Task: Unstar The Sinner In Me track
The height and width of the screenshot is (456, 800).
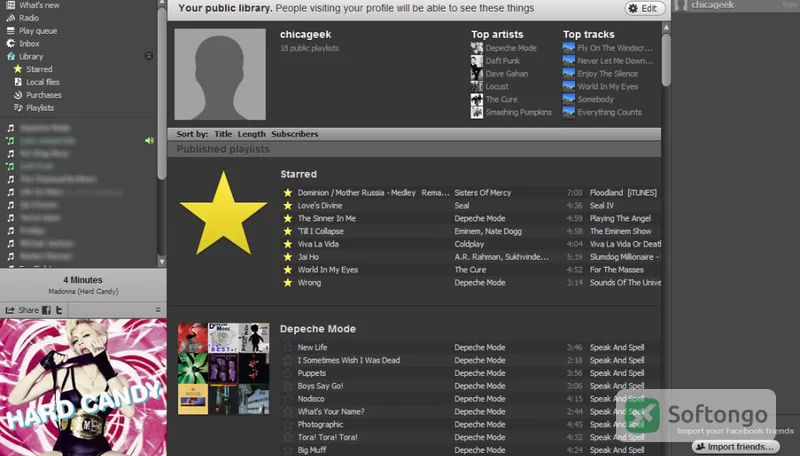Action: pyautogui.click(x=288, y=218)
